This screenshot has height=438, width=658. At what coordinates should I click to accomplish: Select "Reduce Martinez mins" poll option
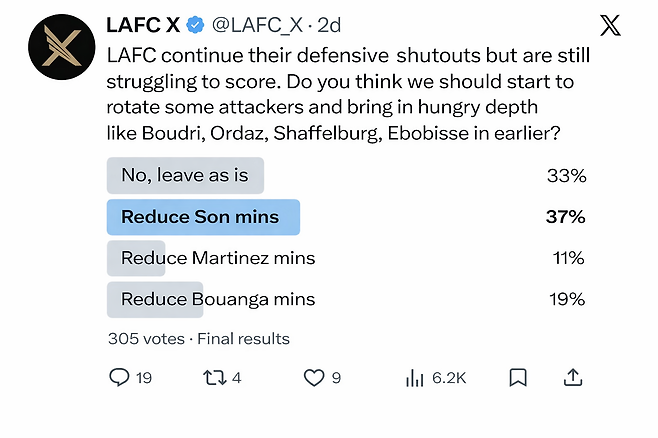218,258
